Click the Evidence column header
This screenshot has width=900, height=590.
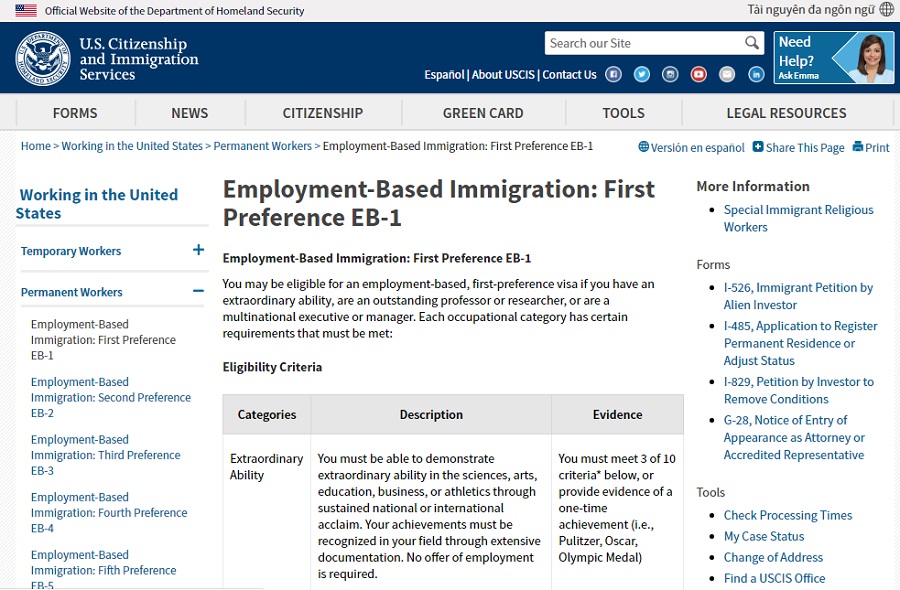tap(618, 414)
